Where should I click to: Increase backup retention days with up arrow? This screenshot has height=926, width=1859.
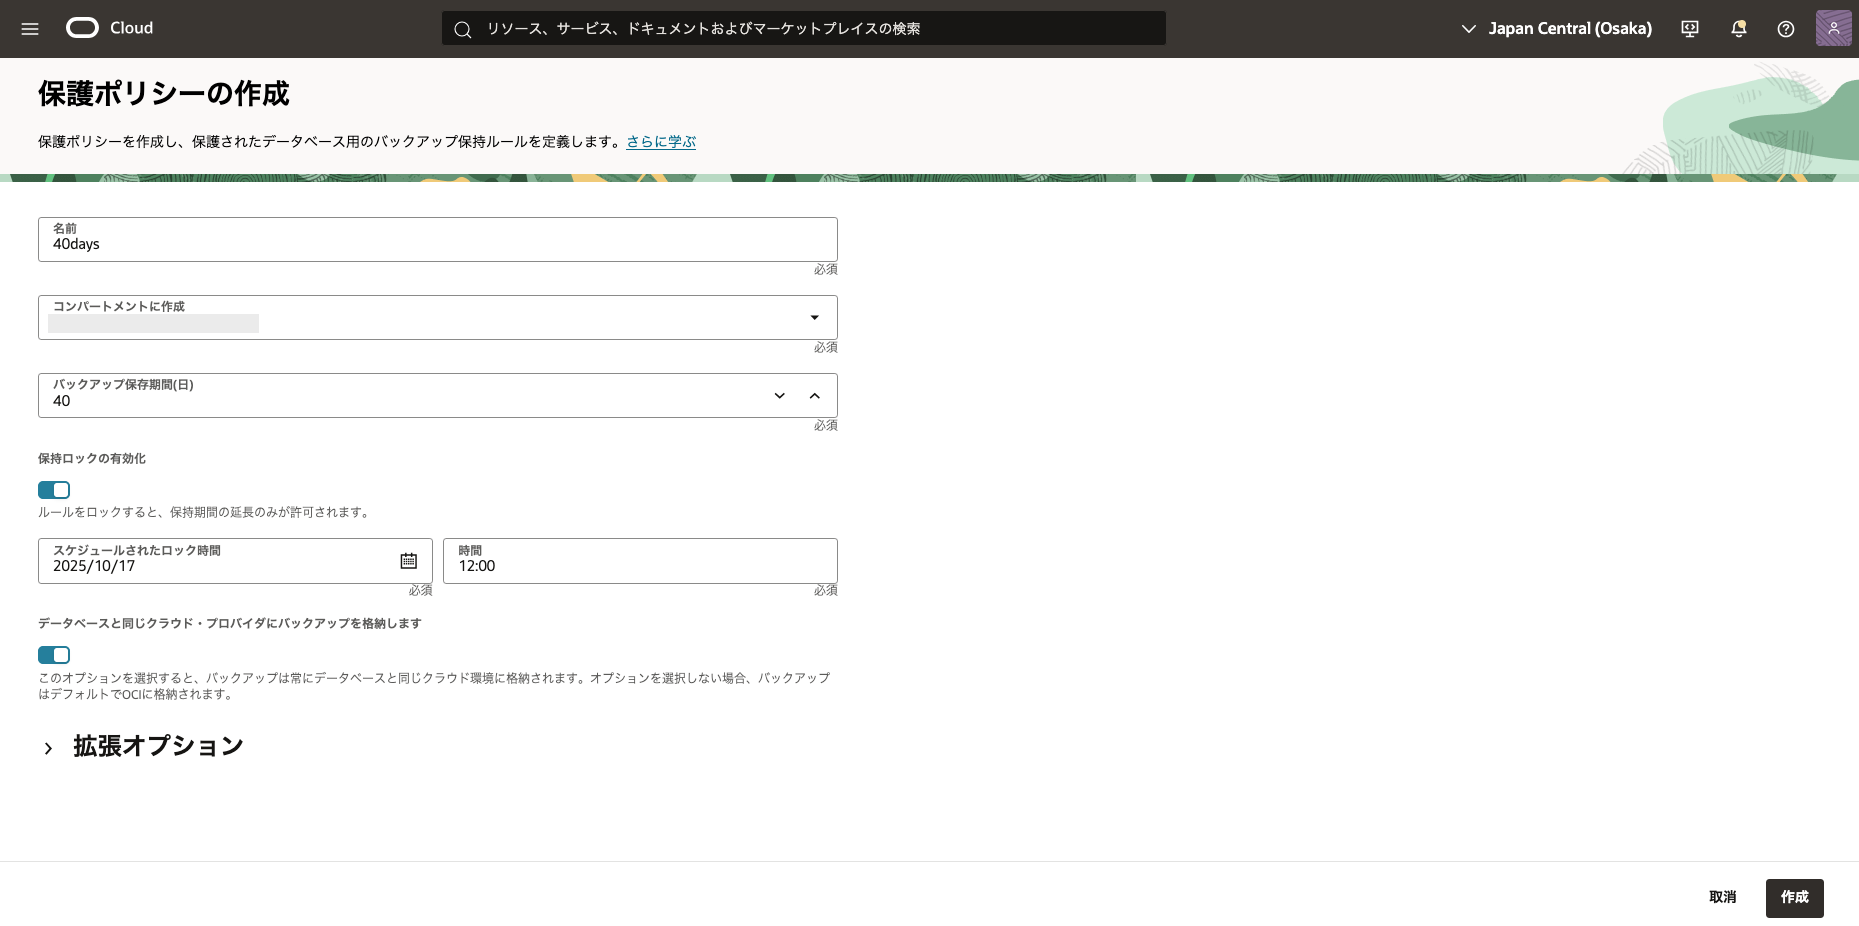pyautogui.click(x=815, y=396)
